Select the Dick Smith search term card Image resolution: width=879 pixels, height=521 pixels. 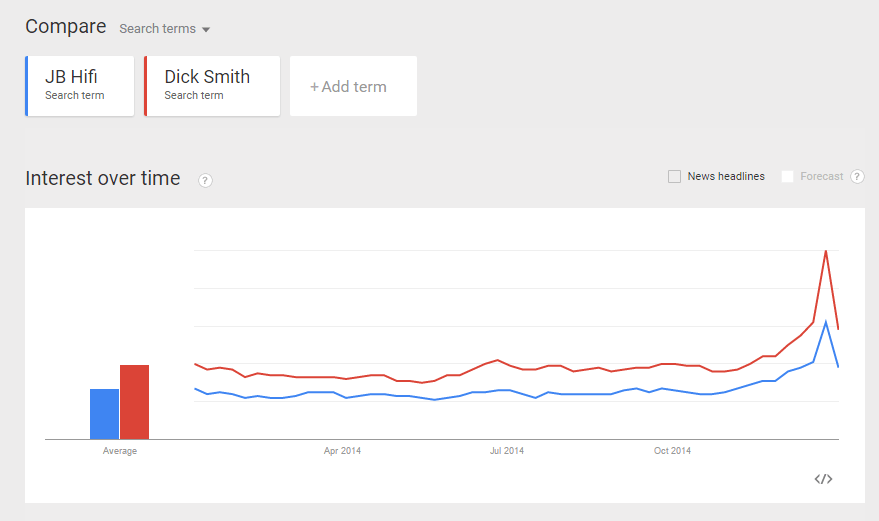[x=212, y=86]
